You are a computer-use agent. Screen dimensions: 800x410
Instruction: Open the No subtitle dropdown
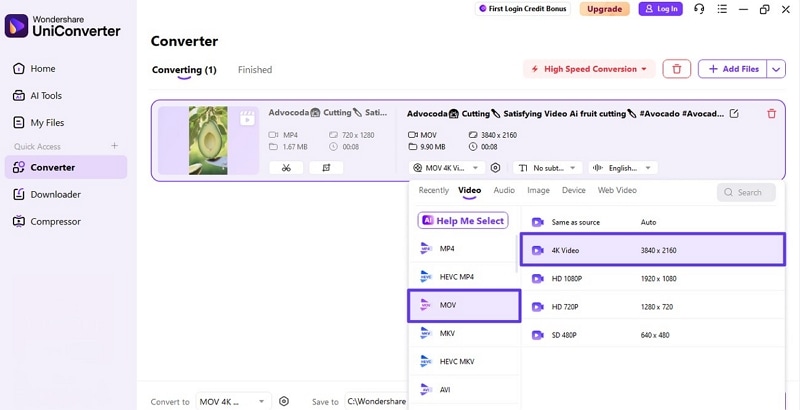click(547, 168)
